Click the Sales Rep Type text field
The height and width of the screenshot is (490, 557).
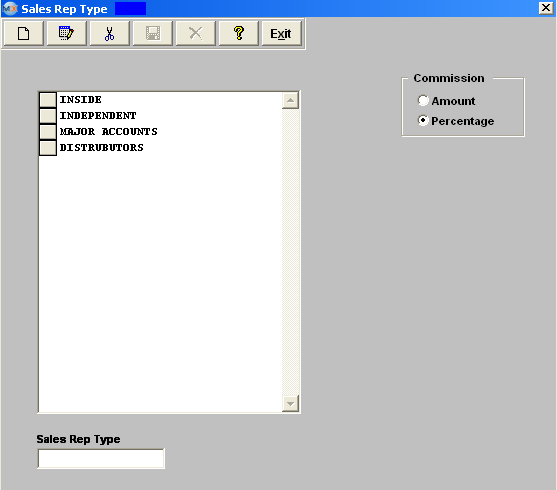101,459
